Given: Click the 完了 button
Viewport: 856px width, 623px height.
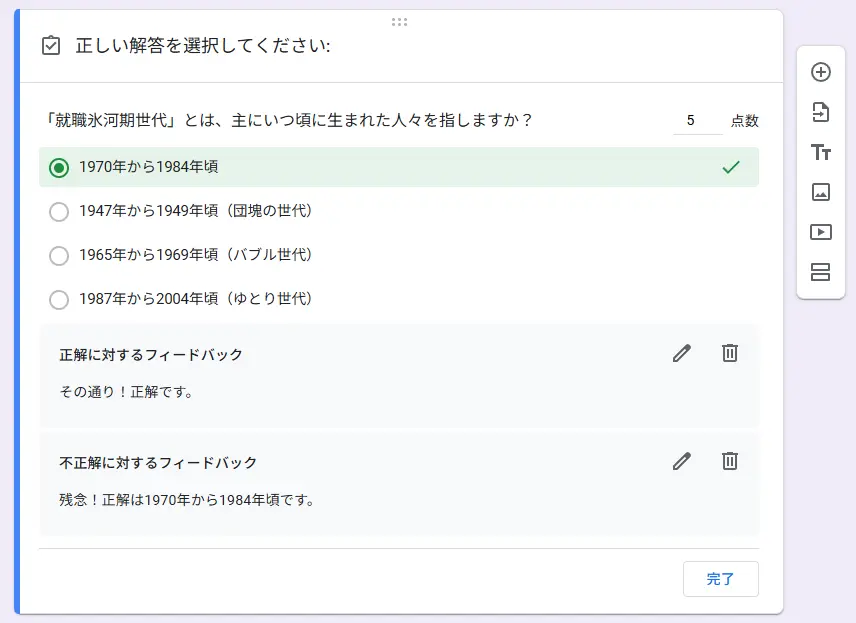Looking at the screenshot, I should 721,579.
